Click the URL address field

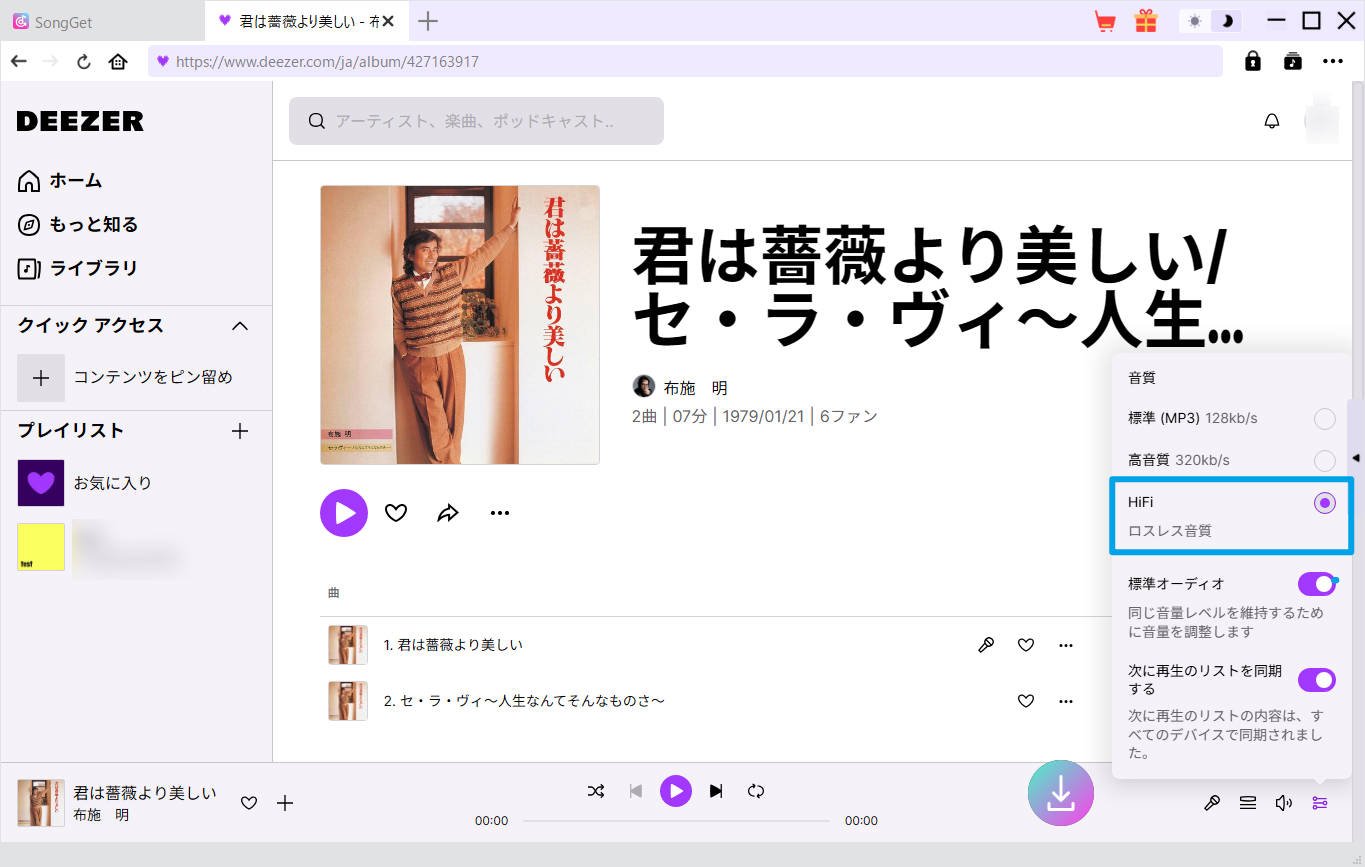click(x=686, y=61)
